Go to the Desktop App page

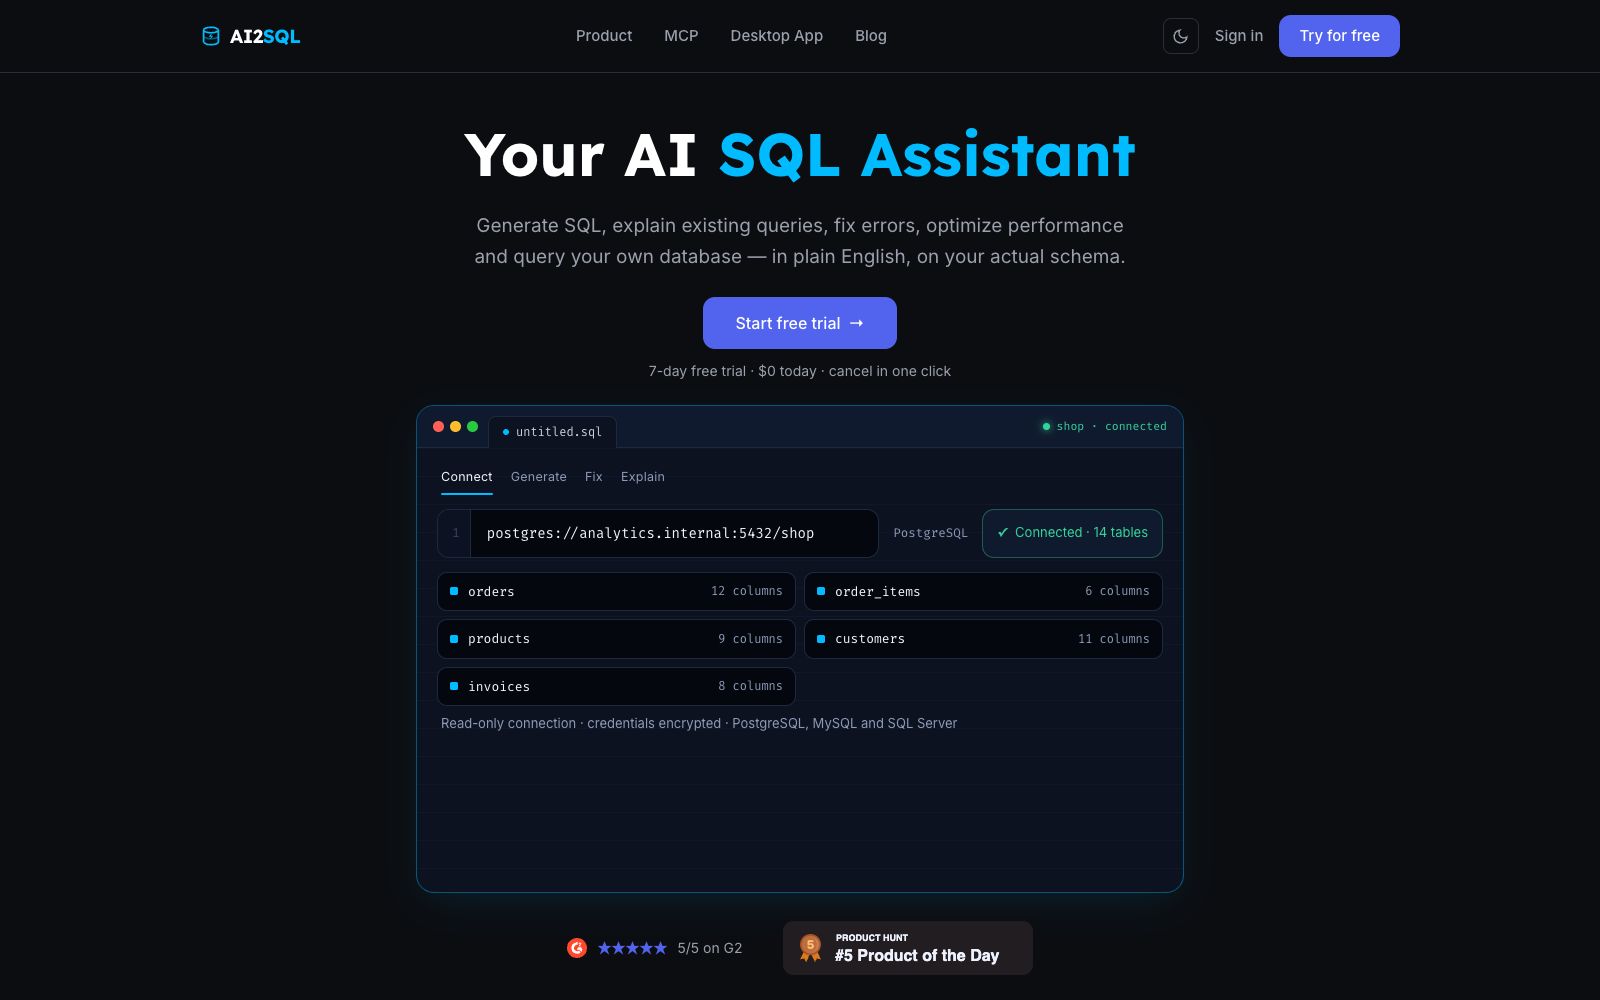(777, 36)
